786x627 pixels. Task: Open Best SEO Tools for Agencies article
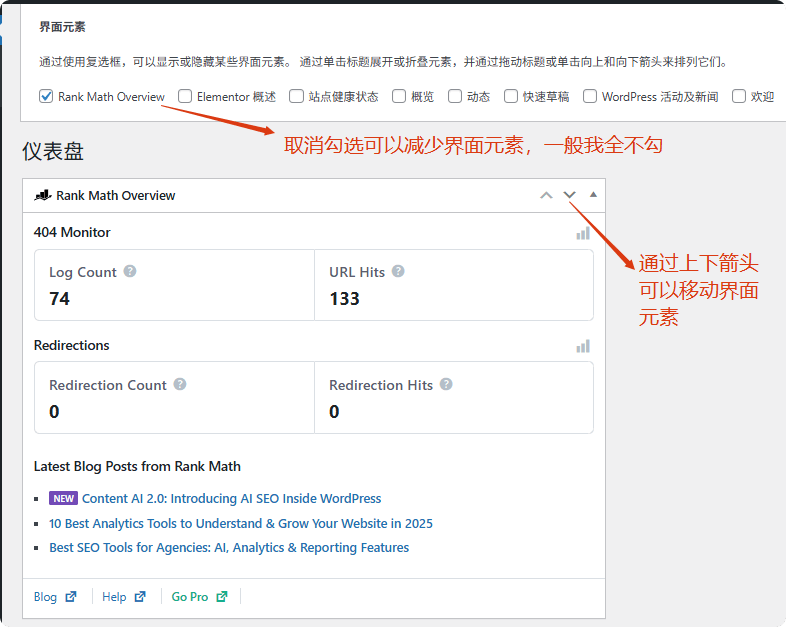coord(229,548)
